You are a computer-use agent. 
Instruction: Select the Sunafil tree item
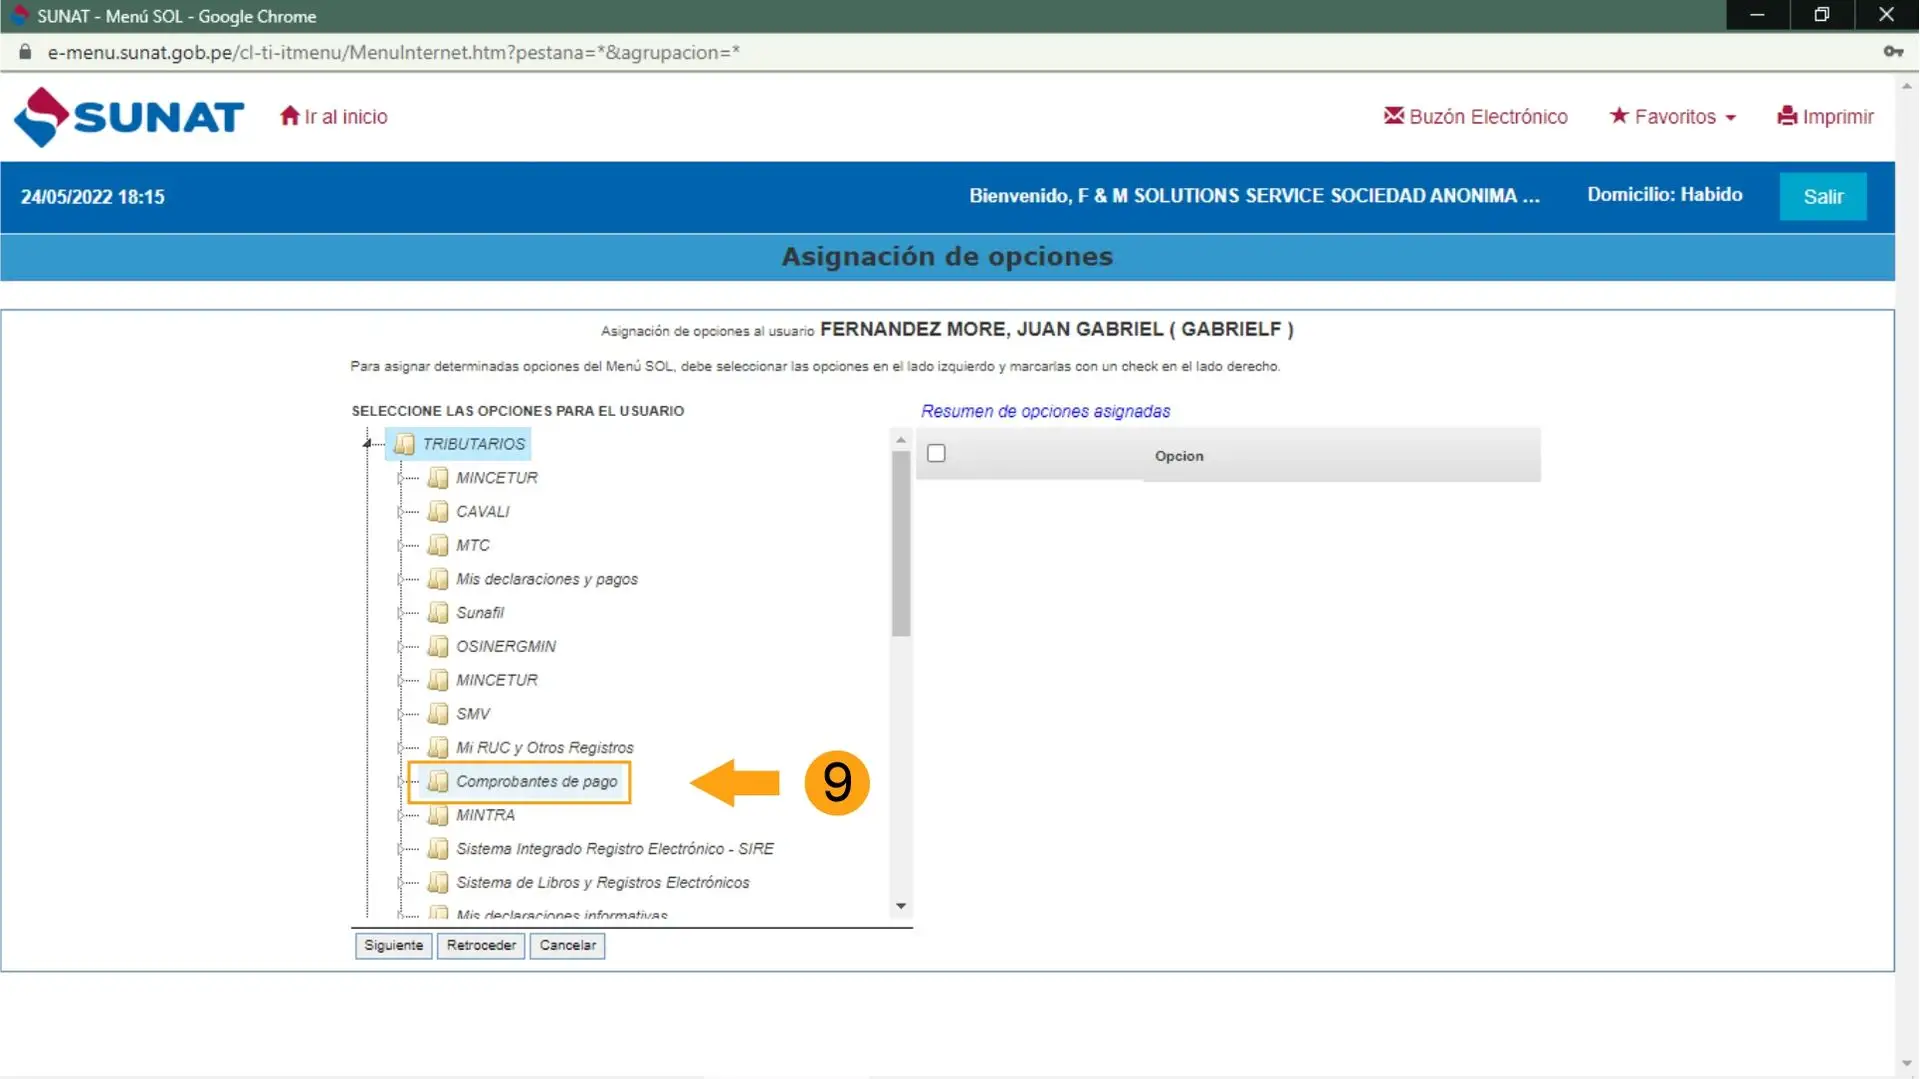[480, 613]
